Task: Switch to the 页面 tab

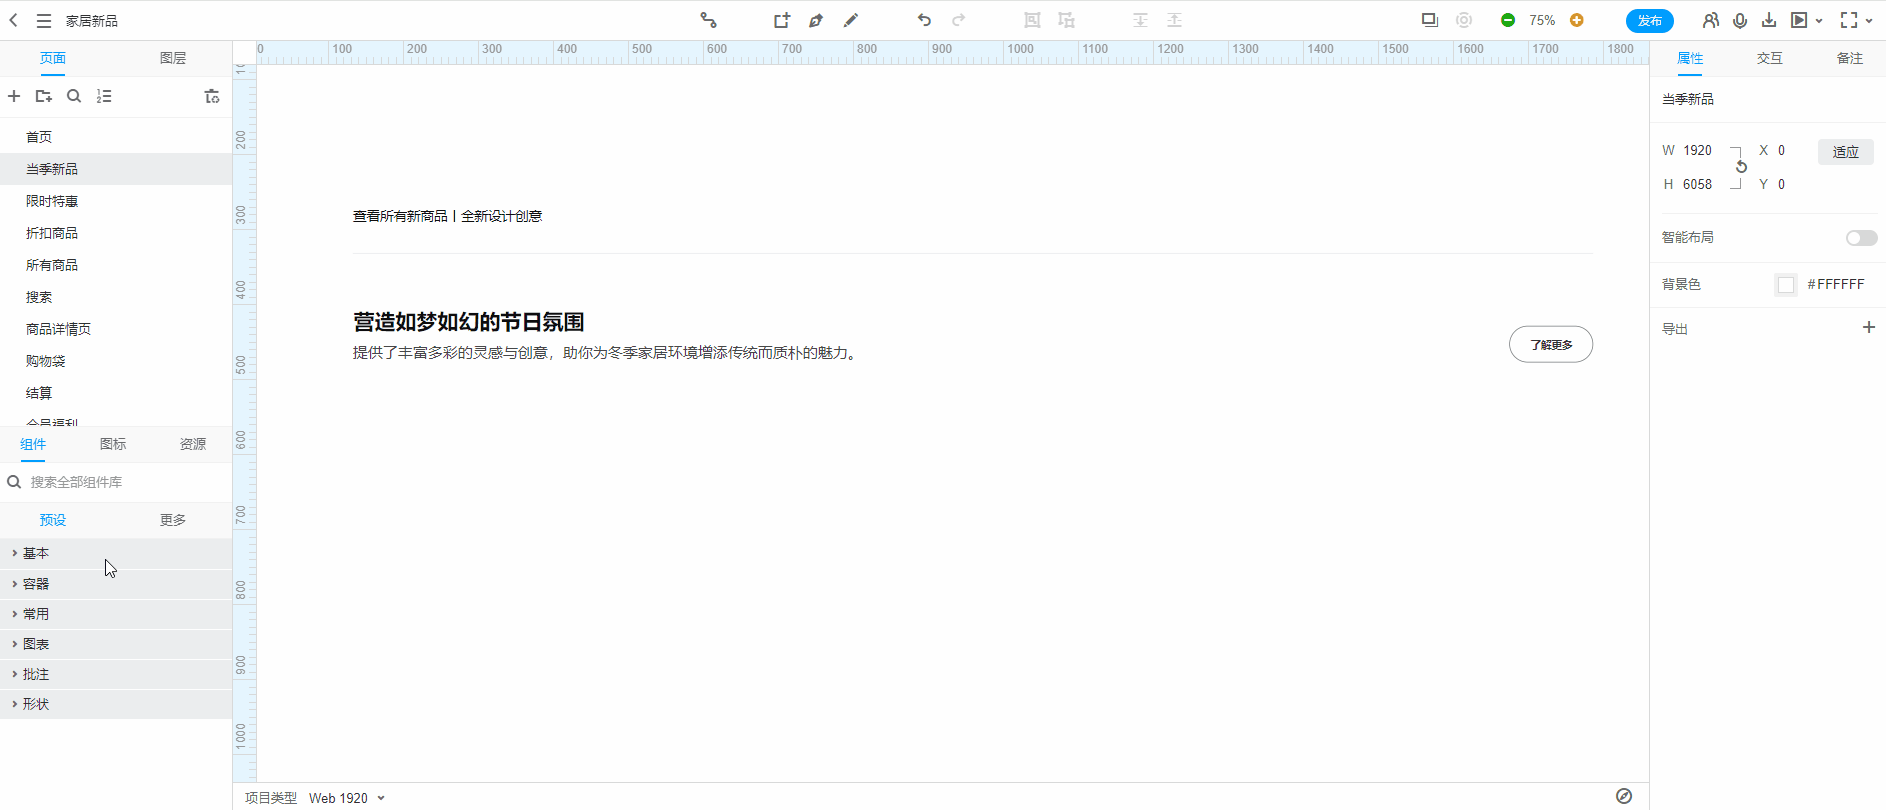Action: pos(53,58)
